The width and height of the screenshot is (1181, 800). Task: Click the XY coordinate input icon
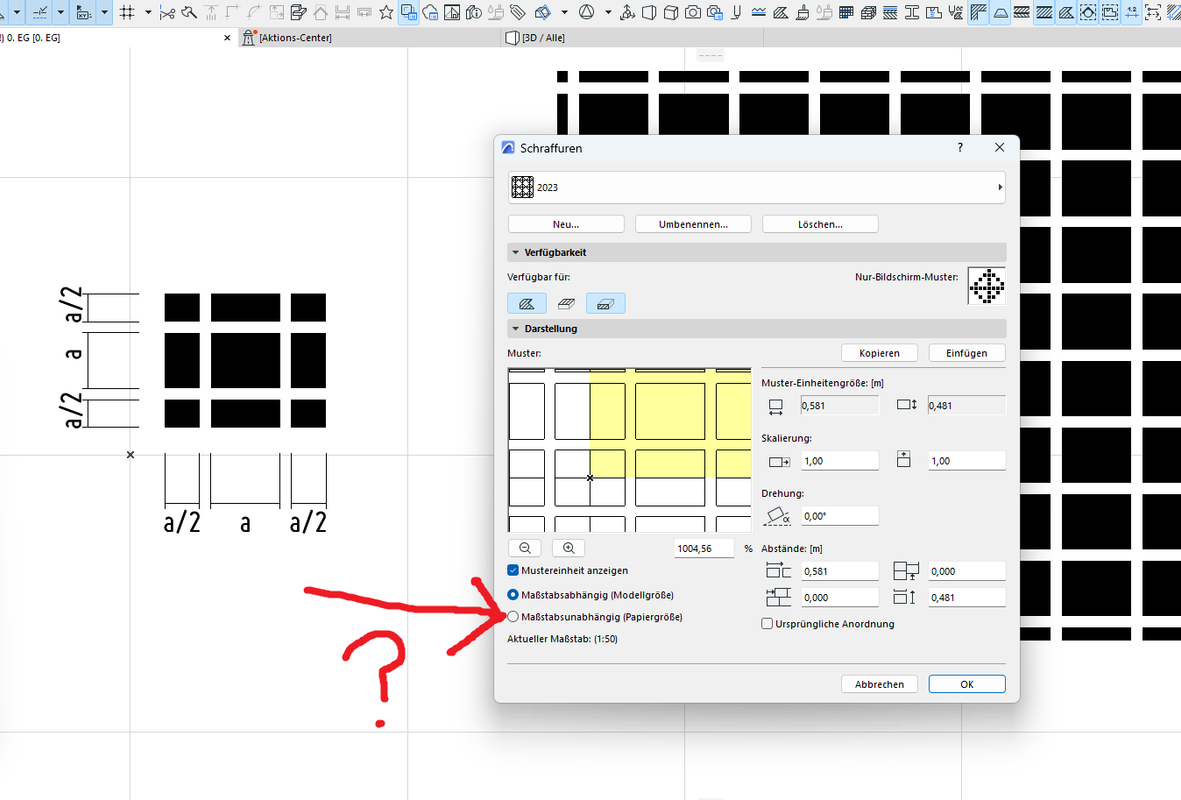[x=84, y=12]
